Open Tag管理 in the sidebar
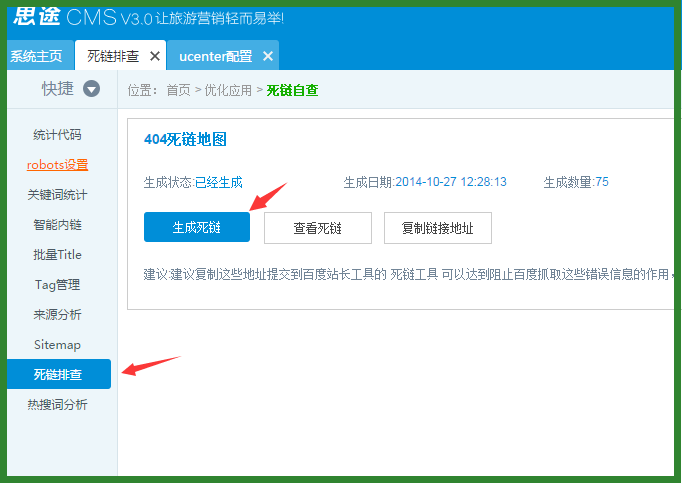 coord(57,285)
